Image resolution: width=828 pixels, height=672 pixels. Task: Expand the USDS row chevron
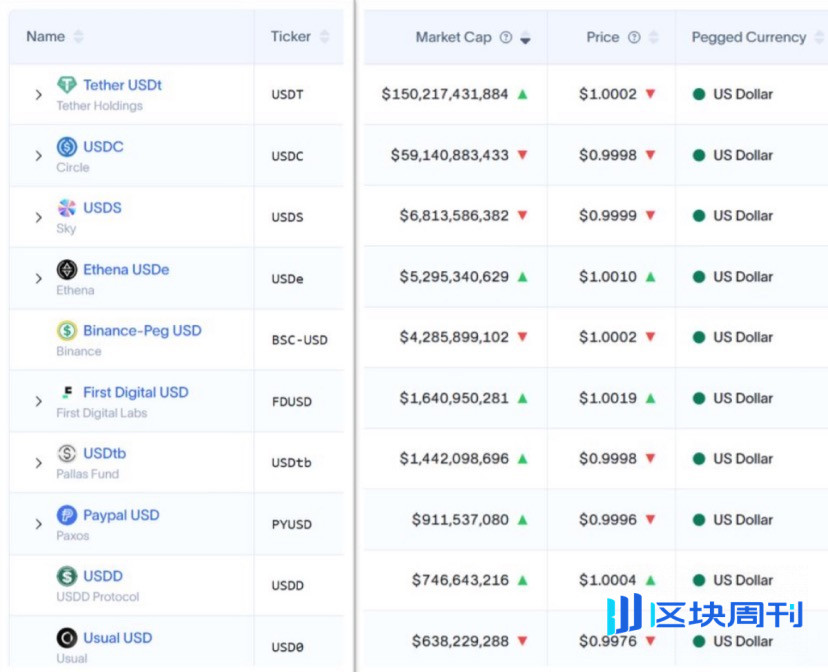coord(38,217)
